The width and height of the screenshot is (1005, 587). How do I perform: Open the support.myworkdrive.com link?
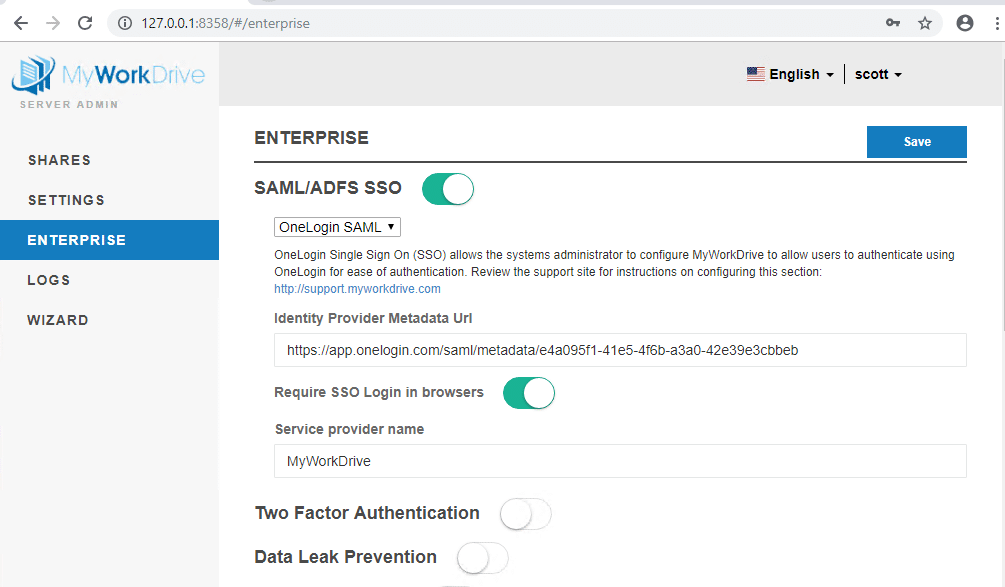[x=357, y=289]
